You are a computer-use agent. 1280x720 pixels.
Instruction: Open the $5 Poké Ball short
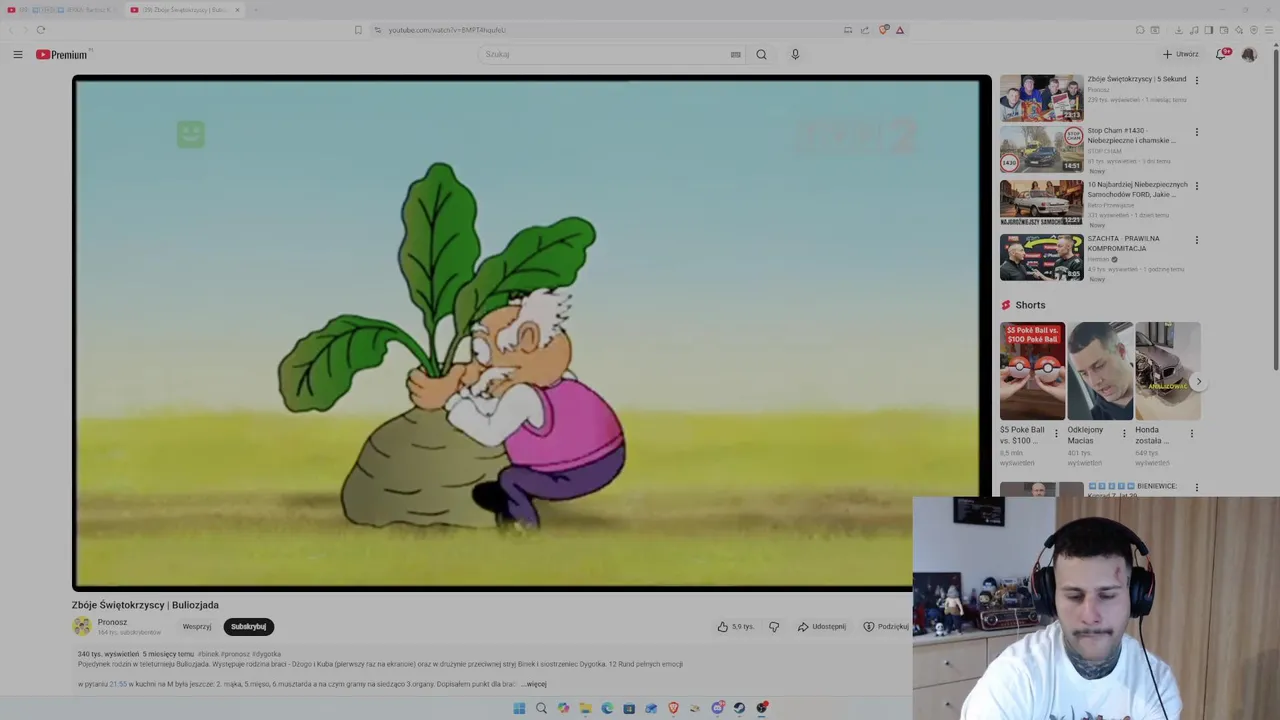point(1032,371)
